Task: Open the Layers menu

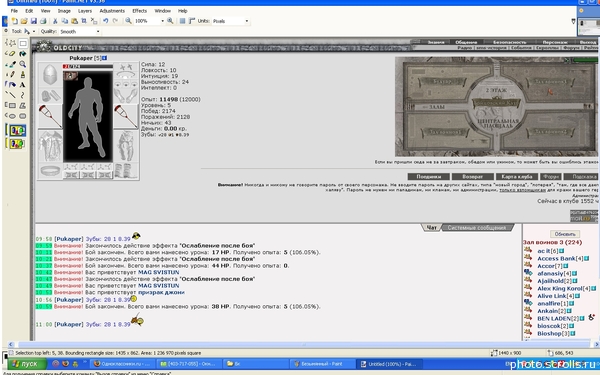Action: pos(85,11)
